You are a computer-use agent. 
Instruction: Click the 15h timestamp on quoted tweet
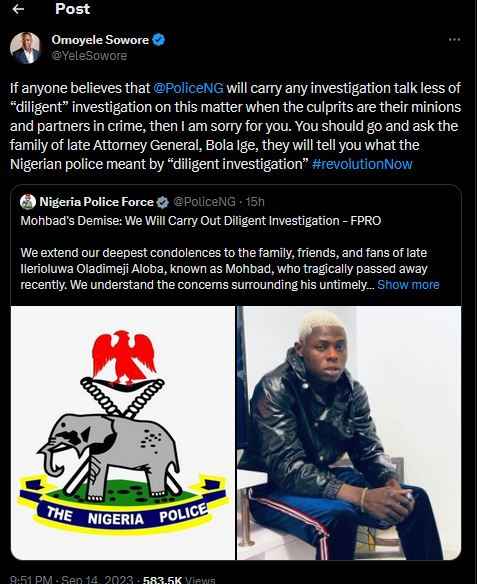[x=255, y=202]
